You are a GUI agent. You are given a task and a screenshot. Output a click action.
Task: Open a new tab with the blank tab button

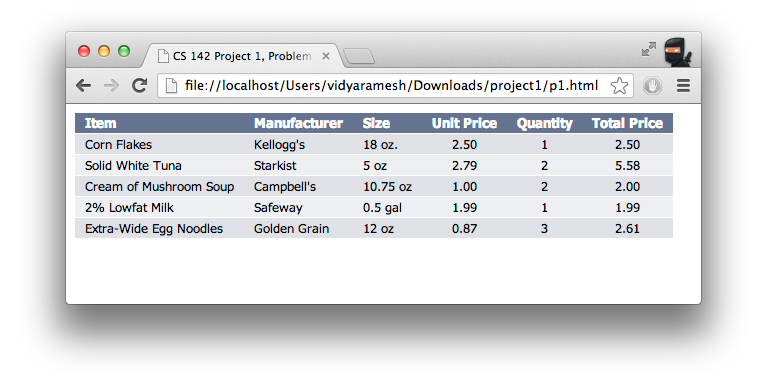click(359, 57)
